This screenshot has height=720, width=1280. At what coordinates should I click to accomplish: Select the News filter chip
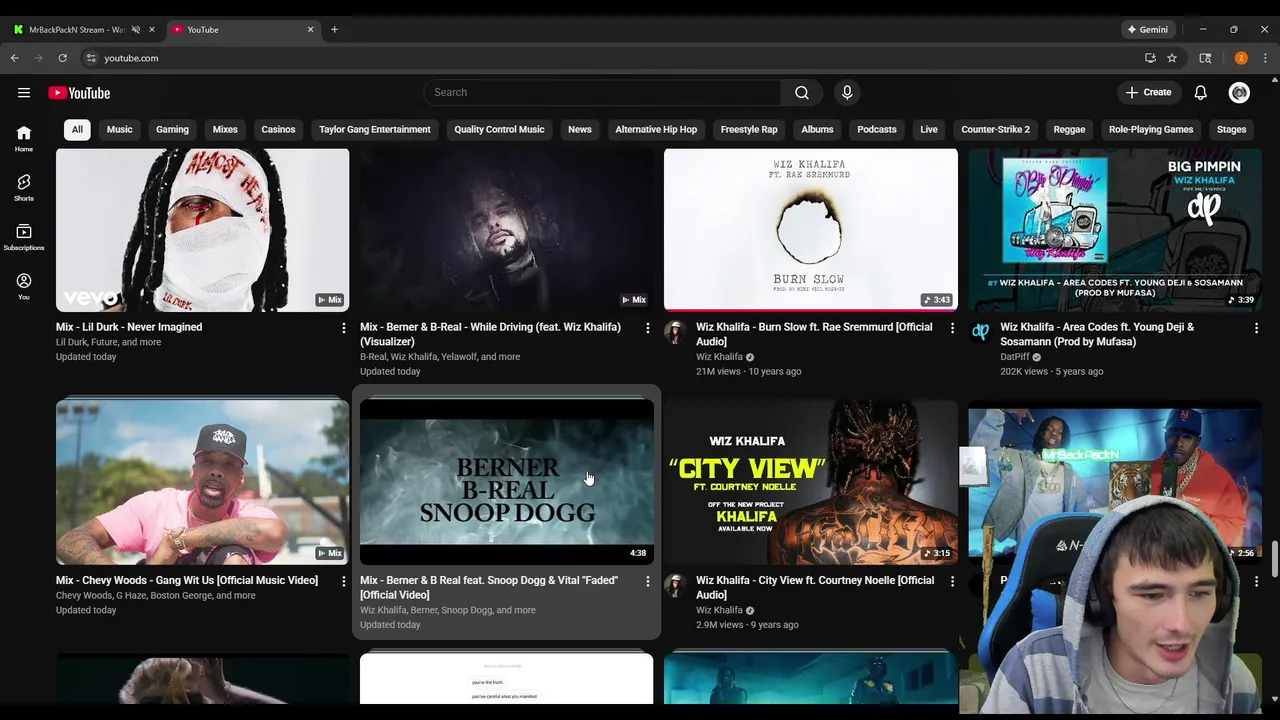click(x=580, y=129)
